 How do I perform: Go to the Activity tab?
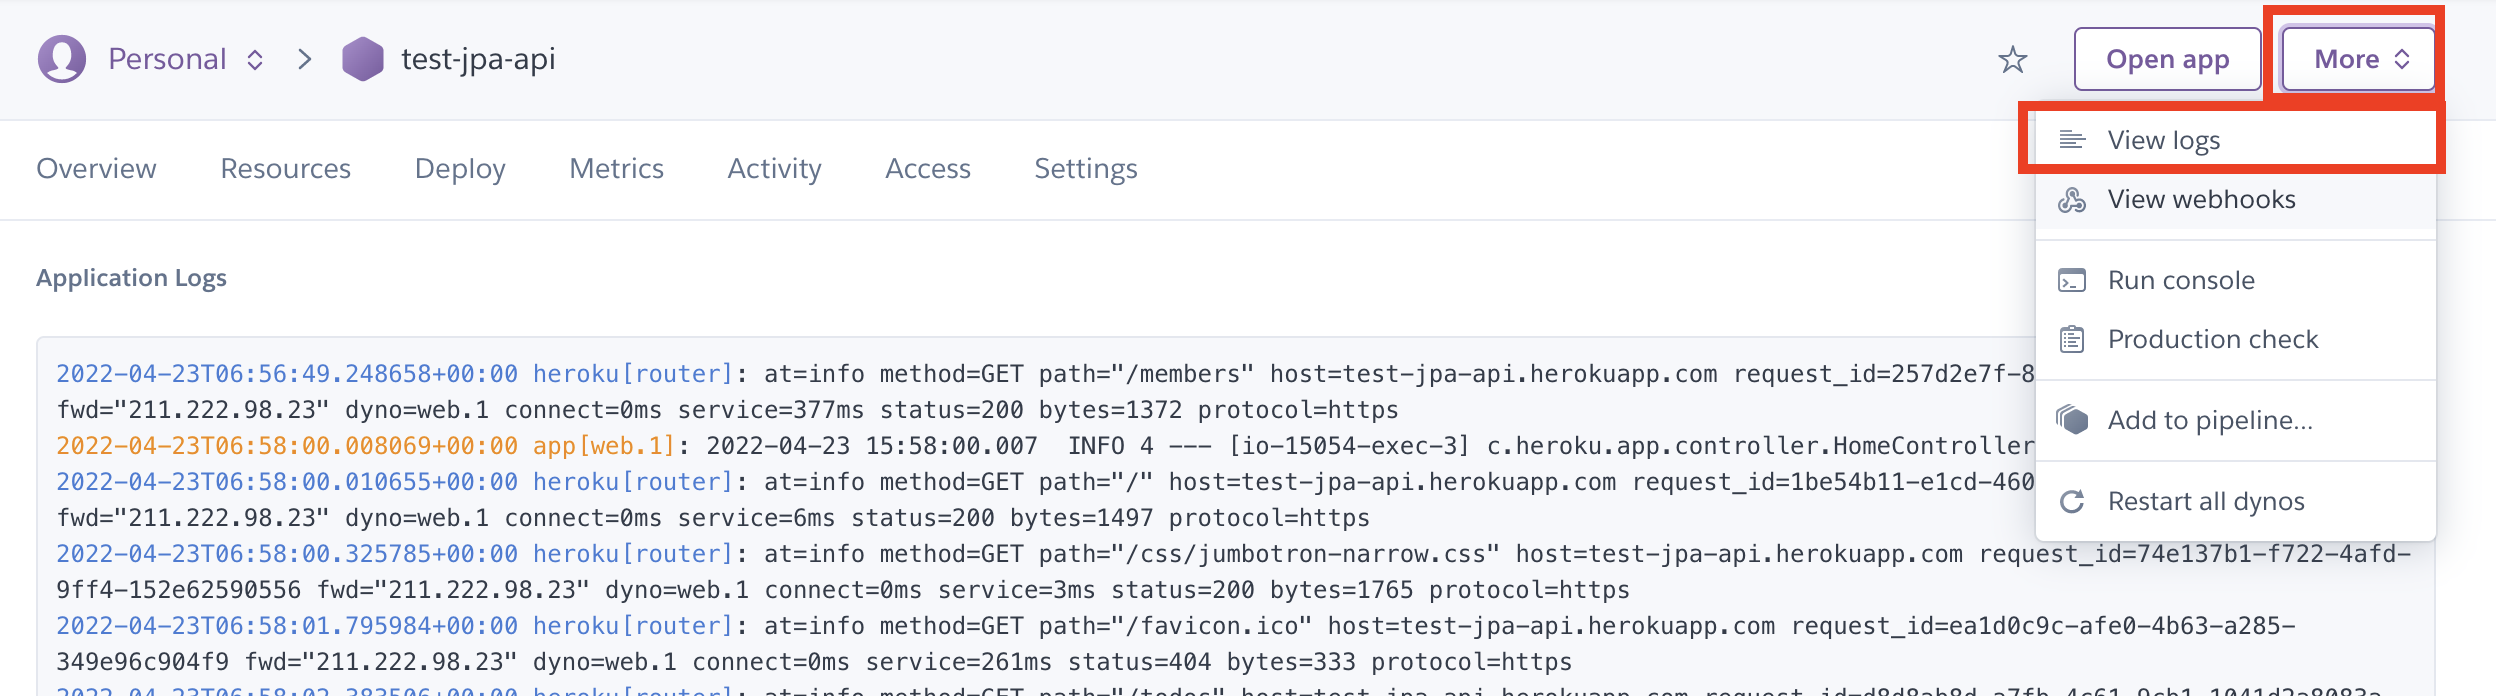point(774,169)
